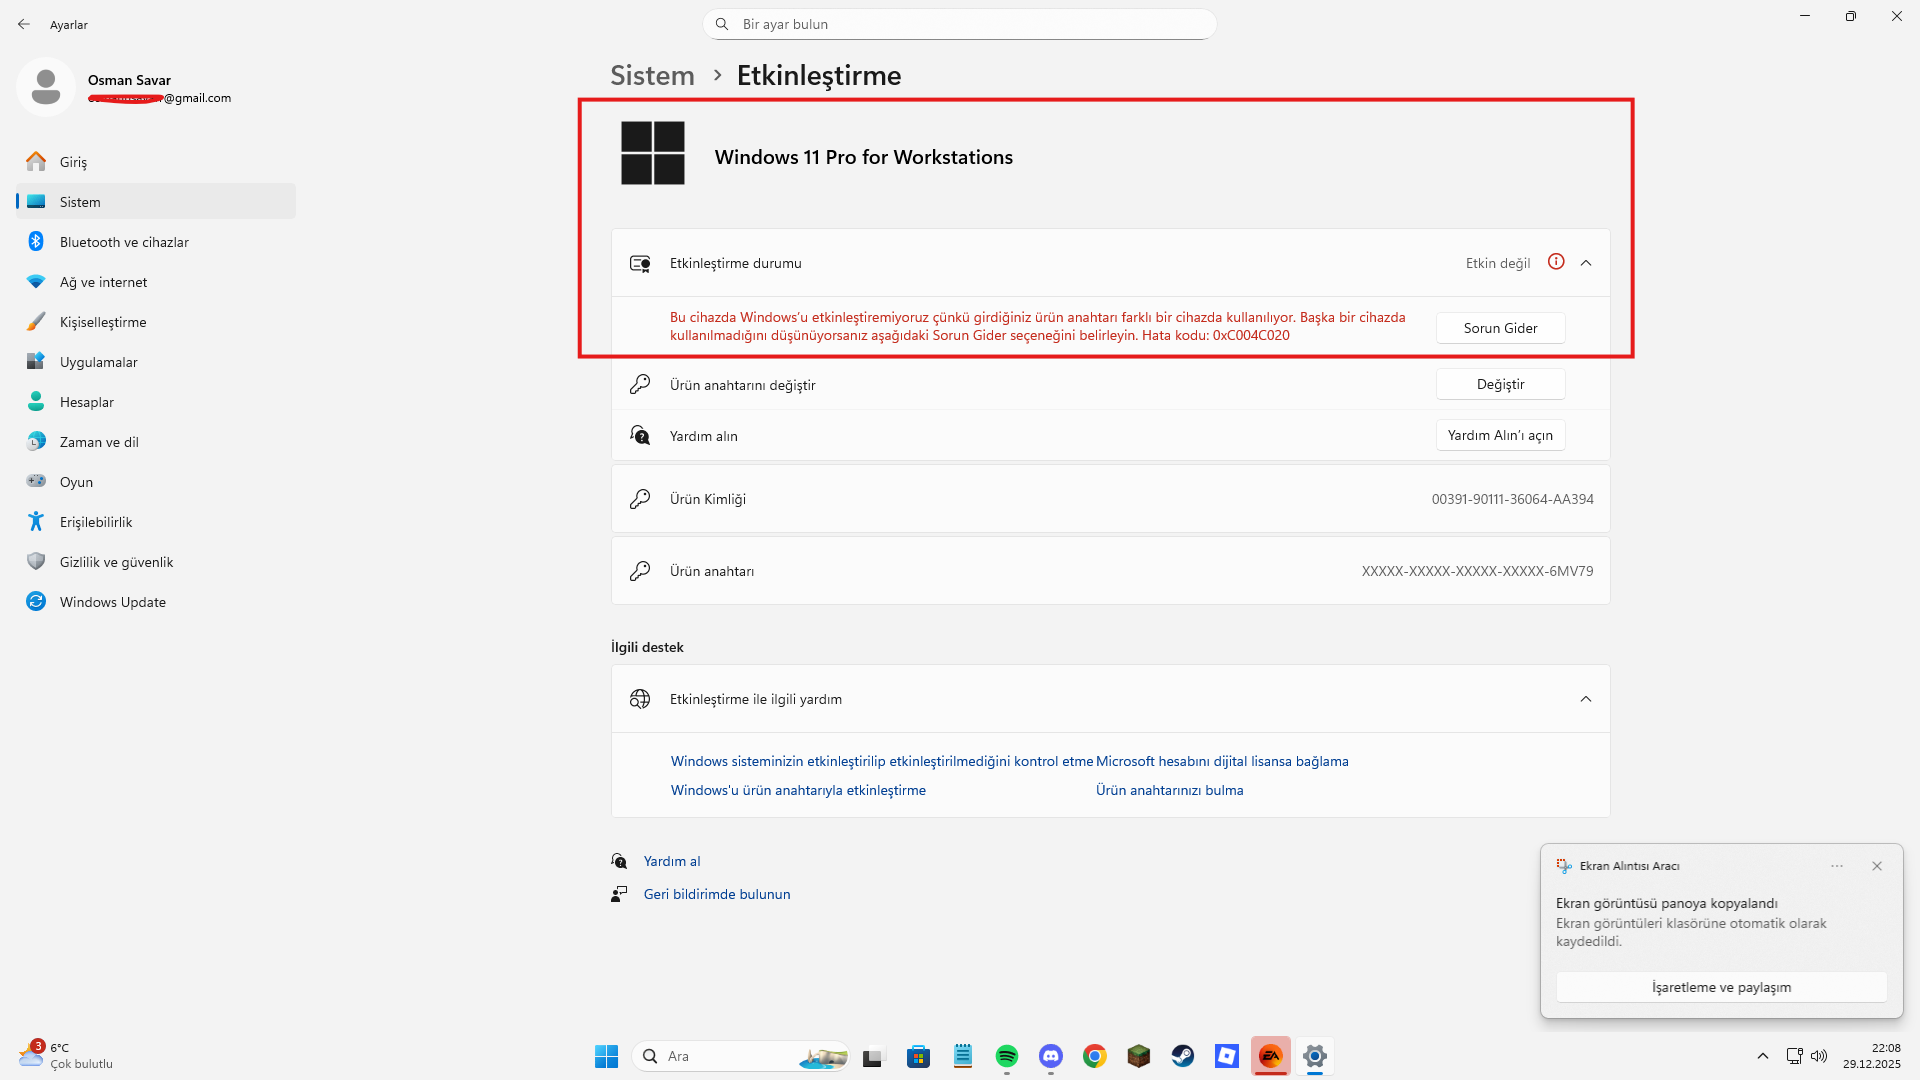Open the Ürün anahtarınızı bulma link
This screenshot has width=1920, height=1080.
point(1170,790)
